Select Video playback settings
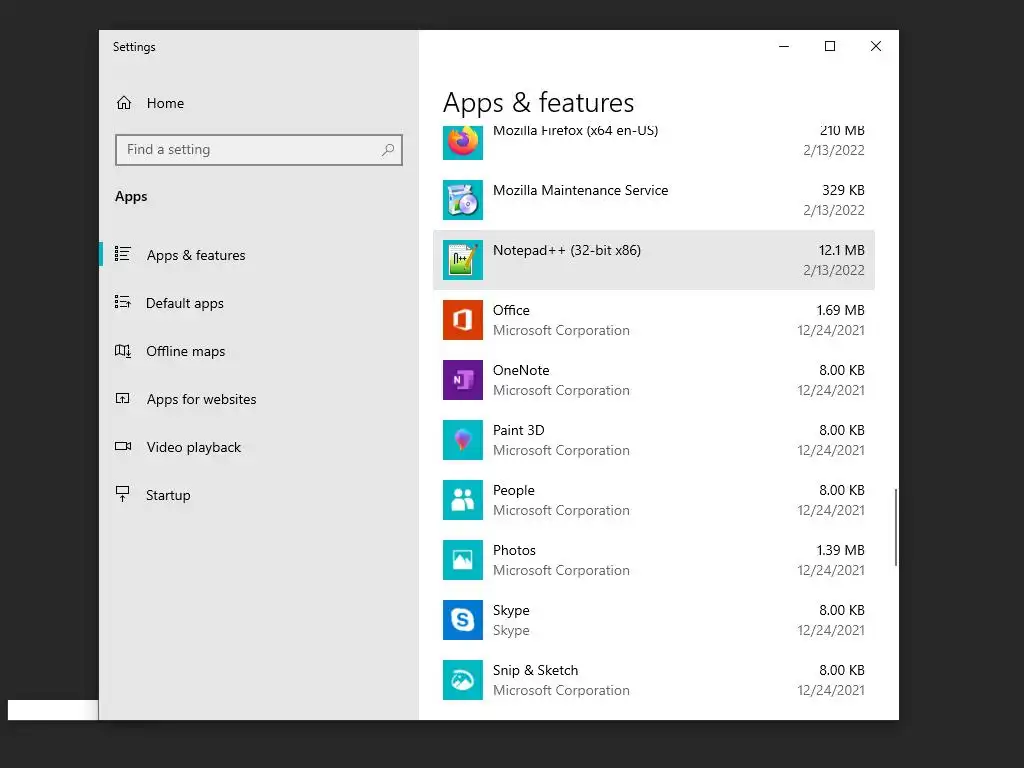 point(259,447)
